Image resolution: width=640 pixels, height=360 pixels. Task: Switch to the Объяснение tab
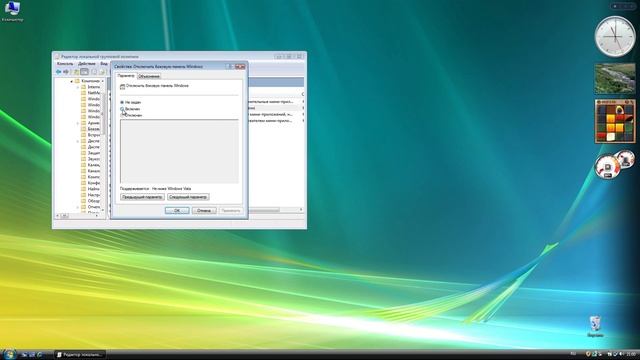149,76
